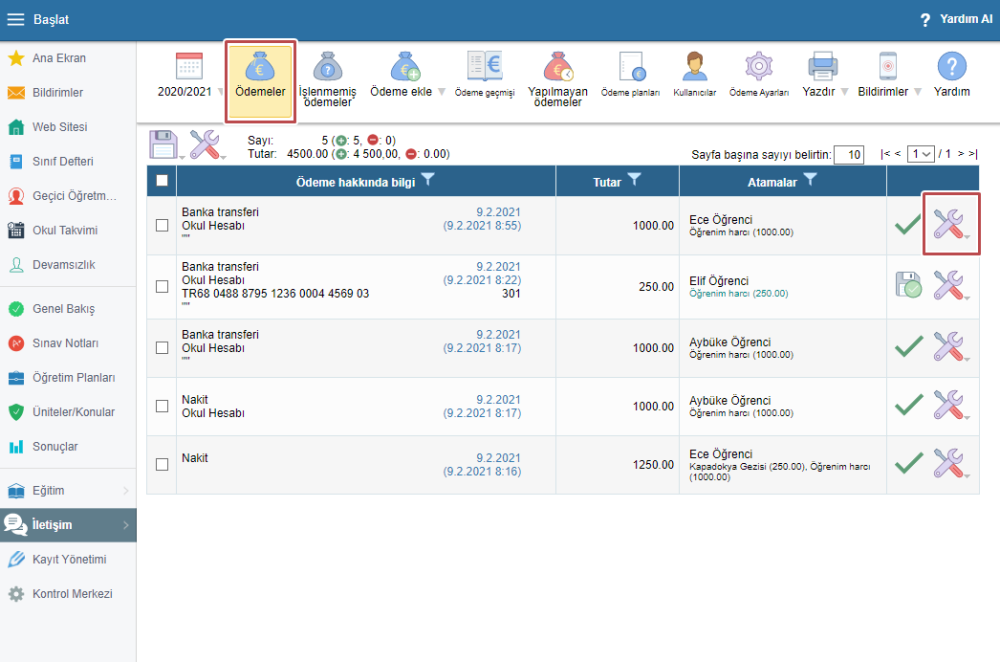Go to the previous page of results

(x=897, y=154)
